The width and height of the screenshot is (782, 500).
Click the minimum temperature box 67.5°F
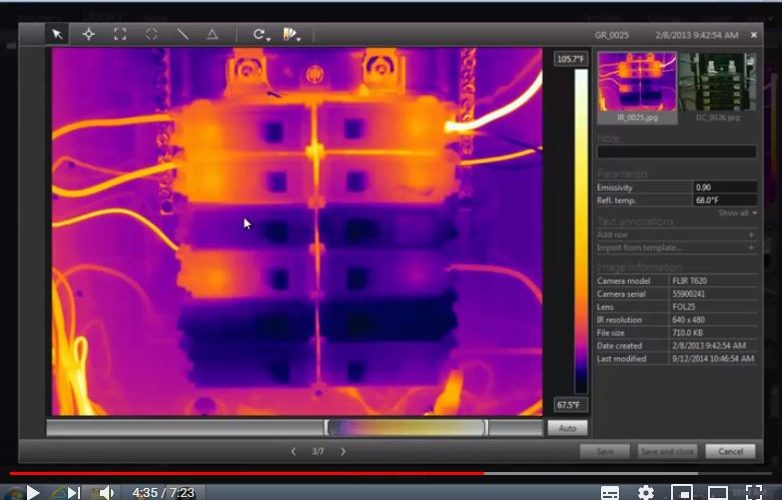571,405
